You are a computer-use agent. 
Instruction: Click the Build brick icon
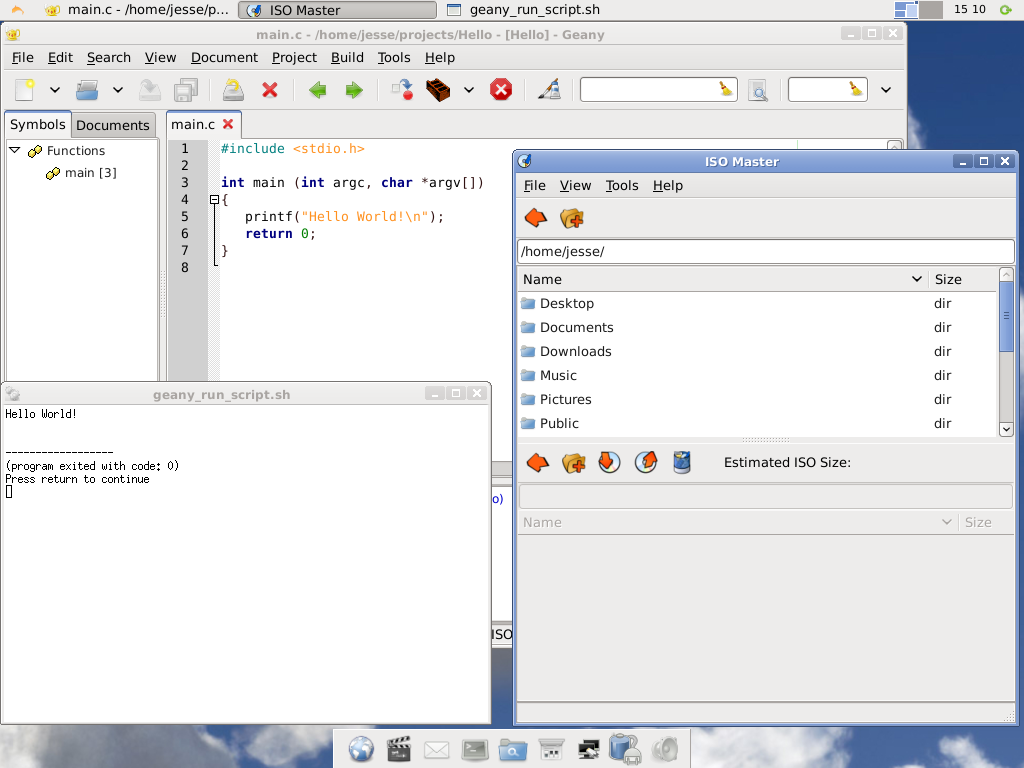(438, 90)
